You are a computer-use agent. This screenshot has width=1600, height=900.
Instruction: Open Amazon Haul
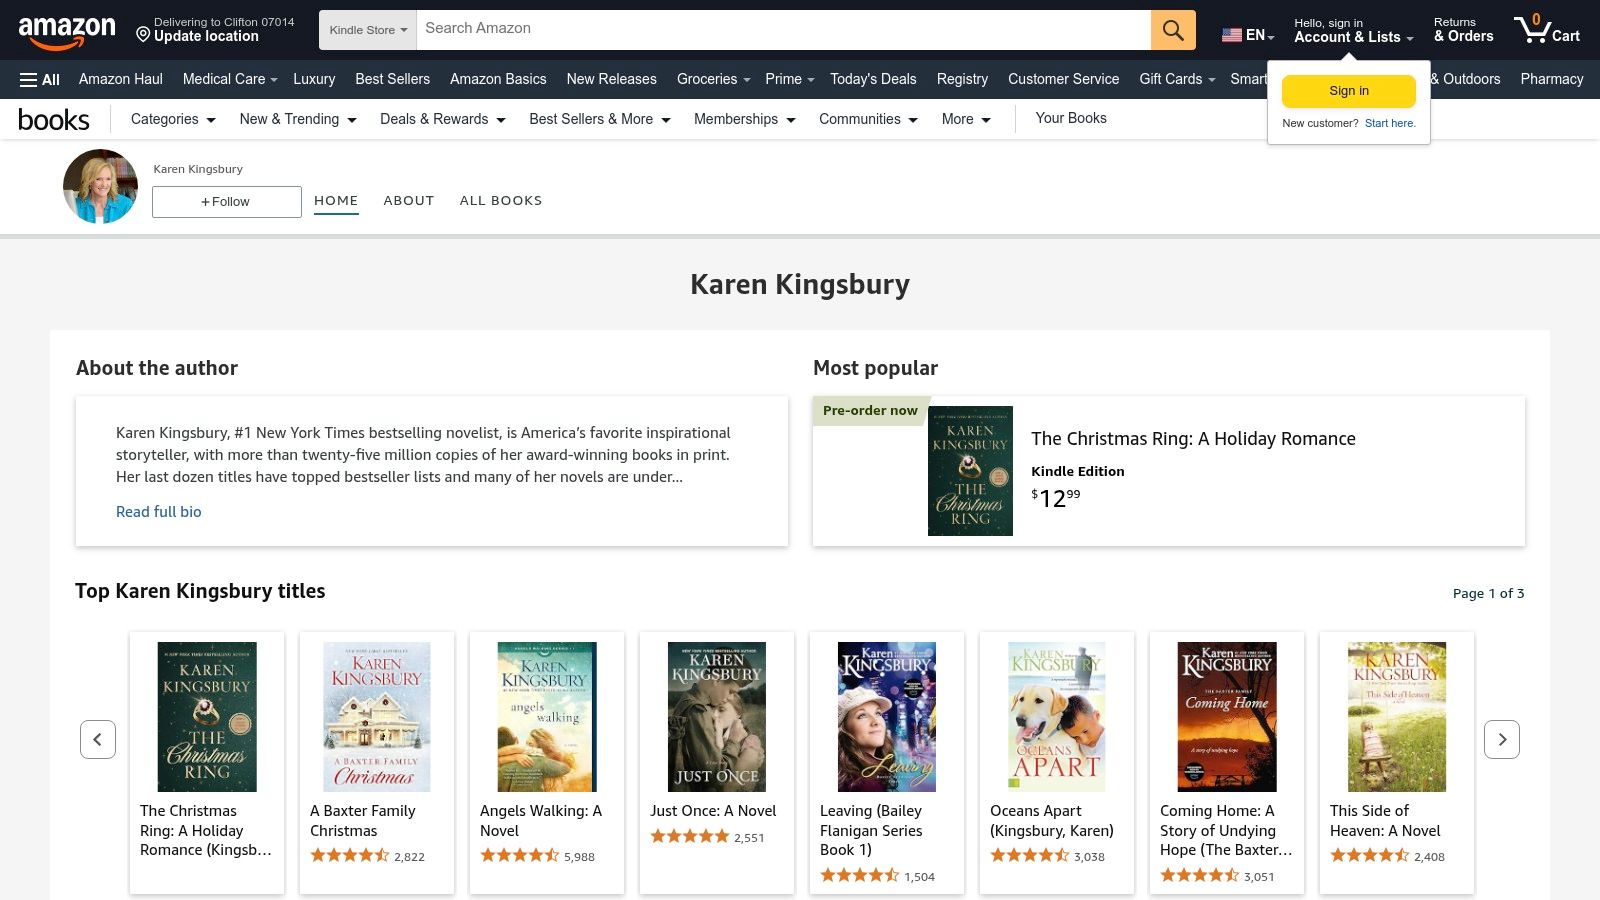click(x=121, y=79)
